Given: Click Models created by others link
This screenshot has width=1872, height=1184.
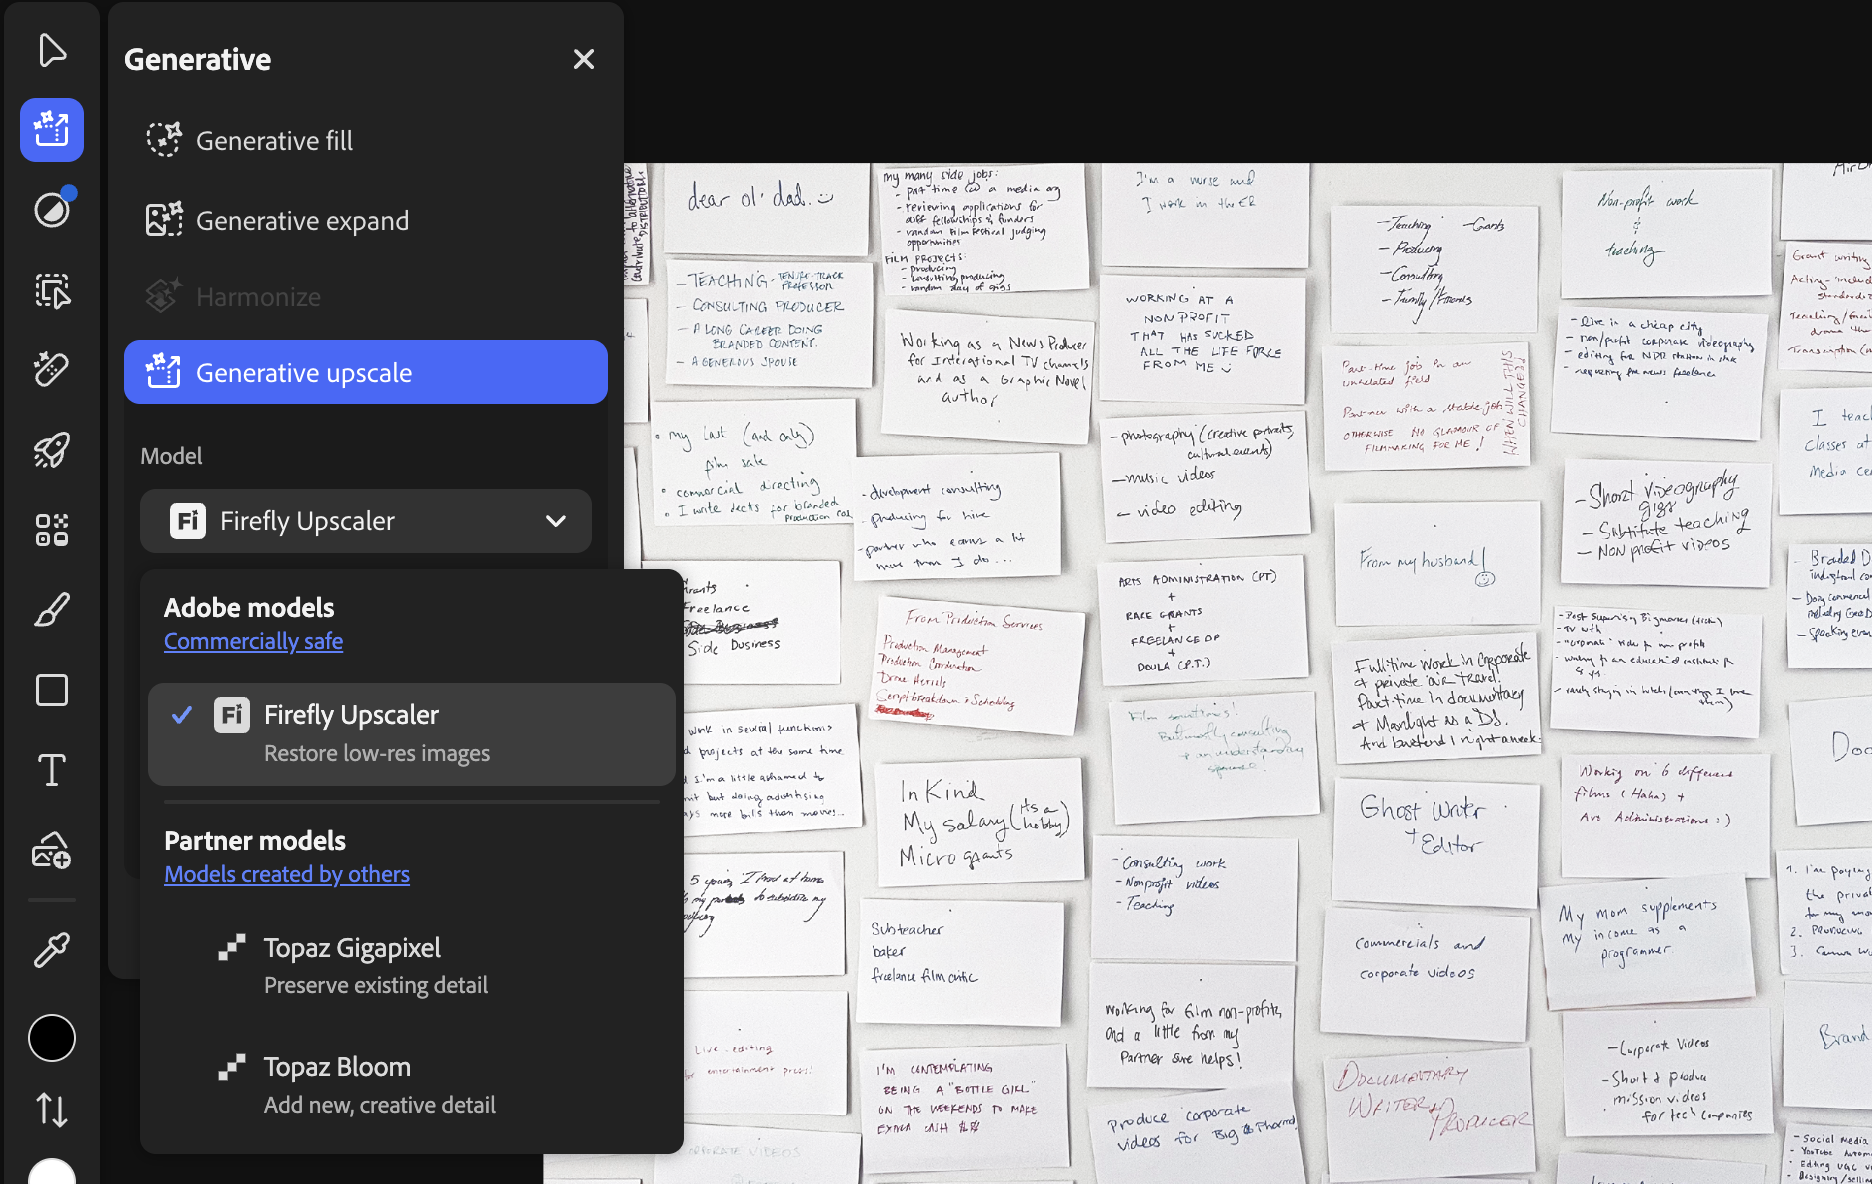Looking at the screenshot, I should (x=286, y=873).
